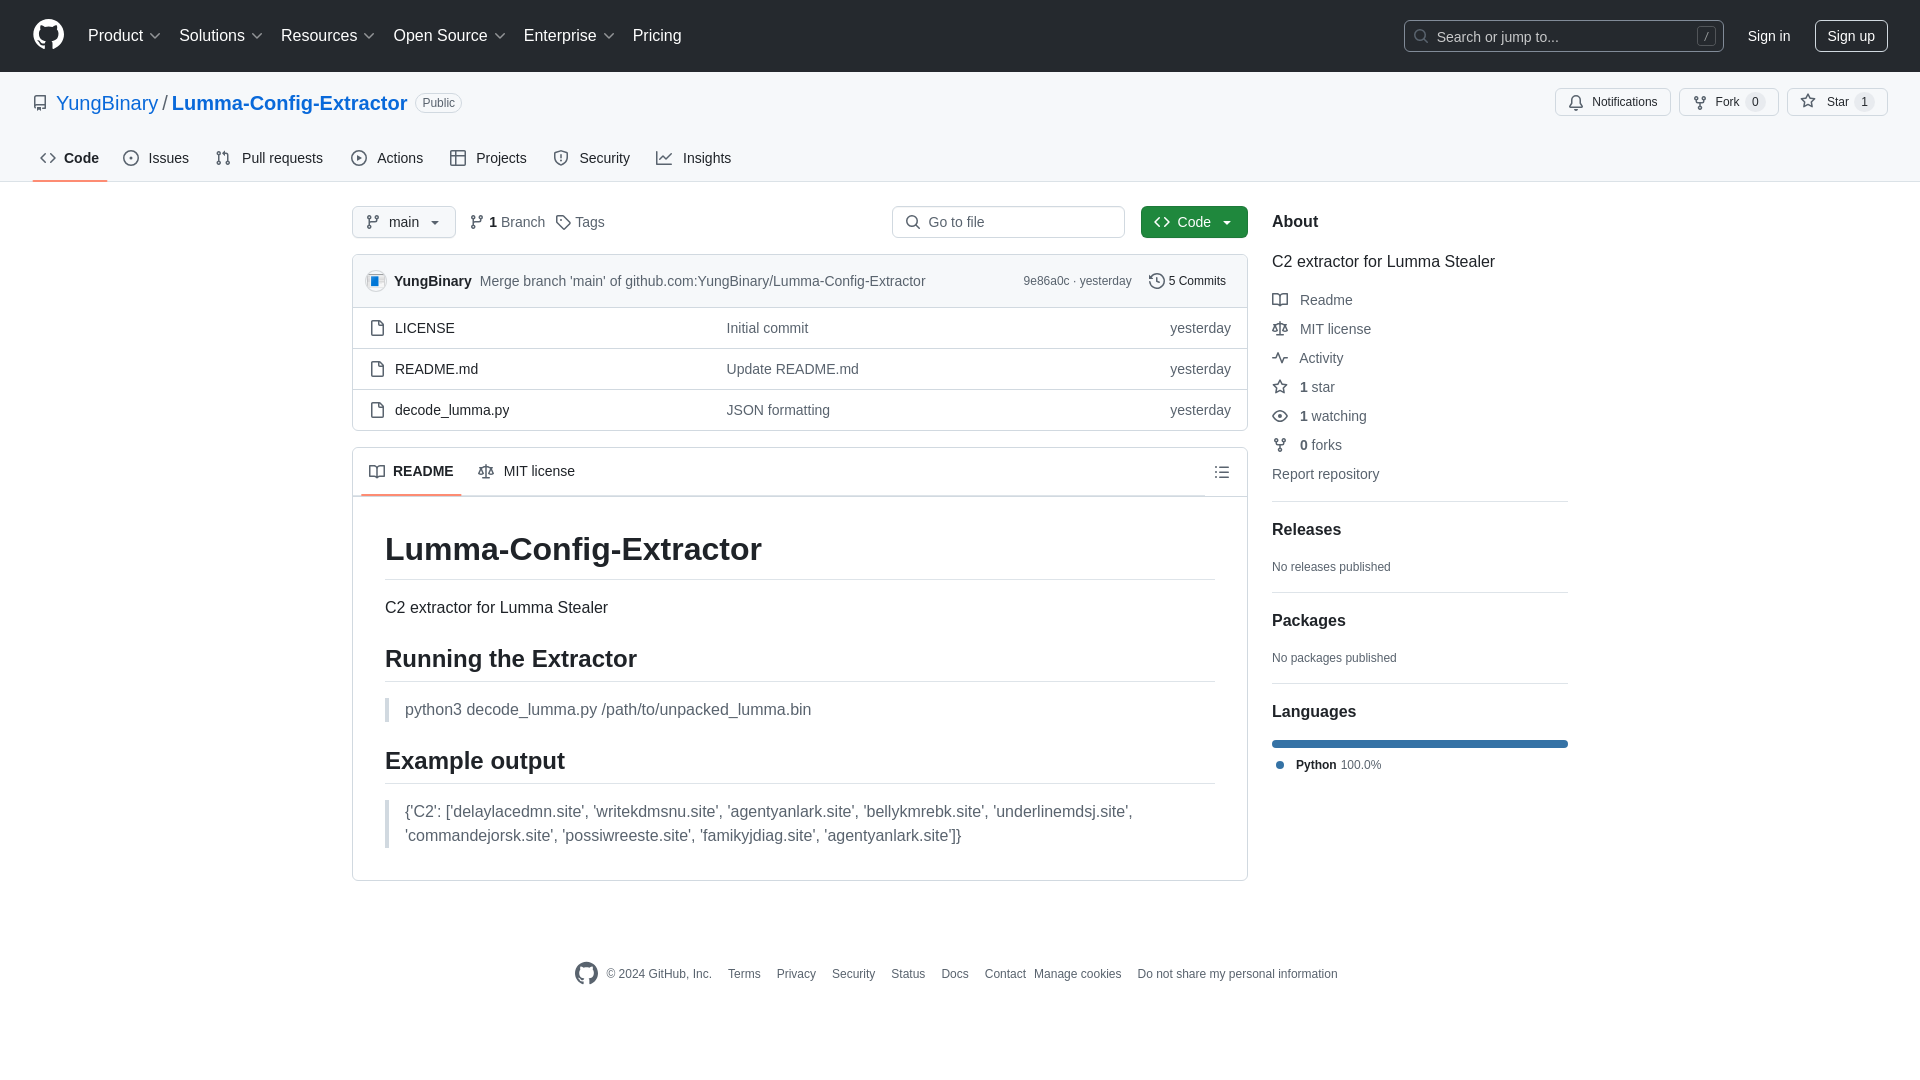Screen dimensions: 1920x1080
Task: Click the Insights graph icon
Action: [x=665, y=158]
